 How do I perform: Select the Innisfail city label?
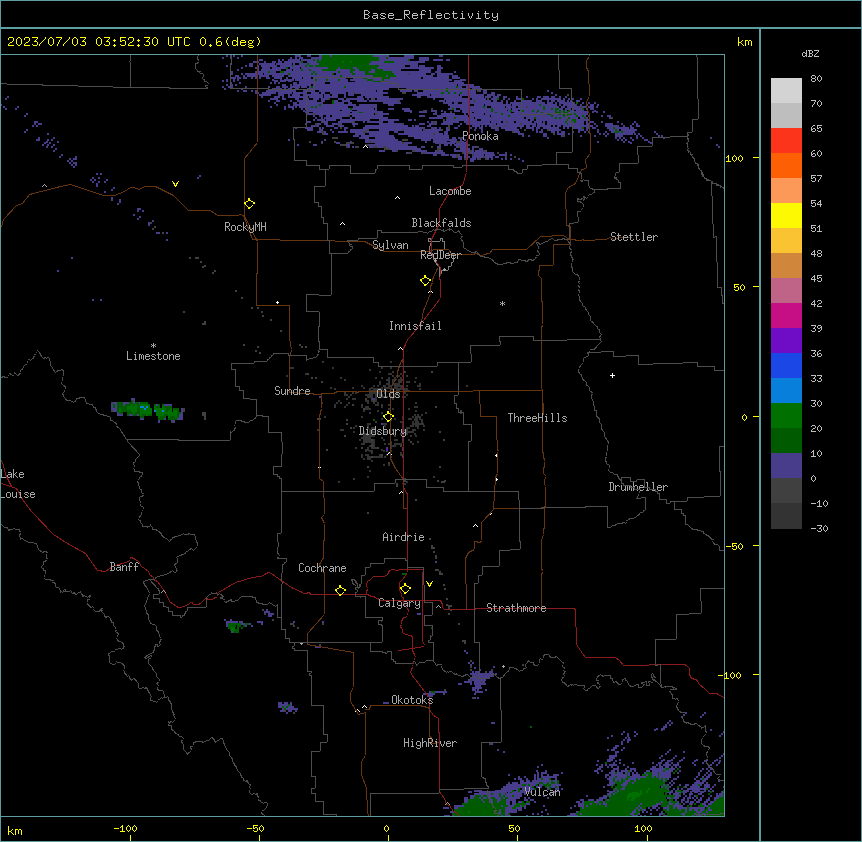[x=415, y=326]
